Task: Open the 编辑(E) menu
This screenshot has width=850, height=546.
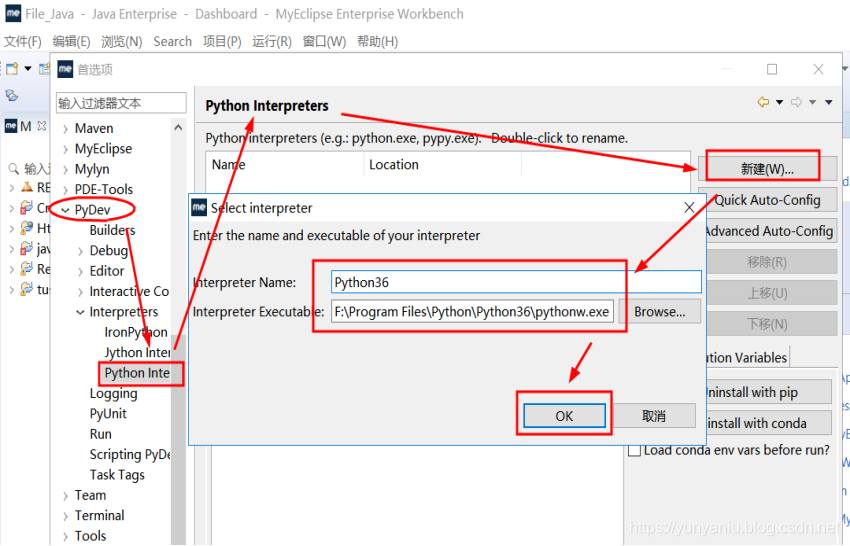Action: click(x=71, y=42)
